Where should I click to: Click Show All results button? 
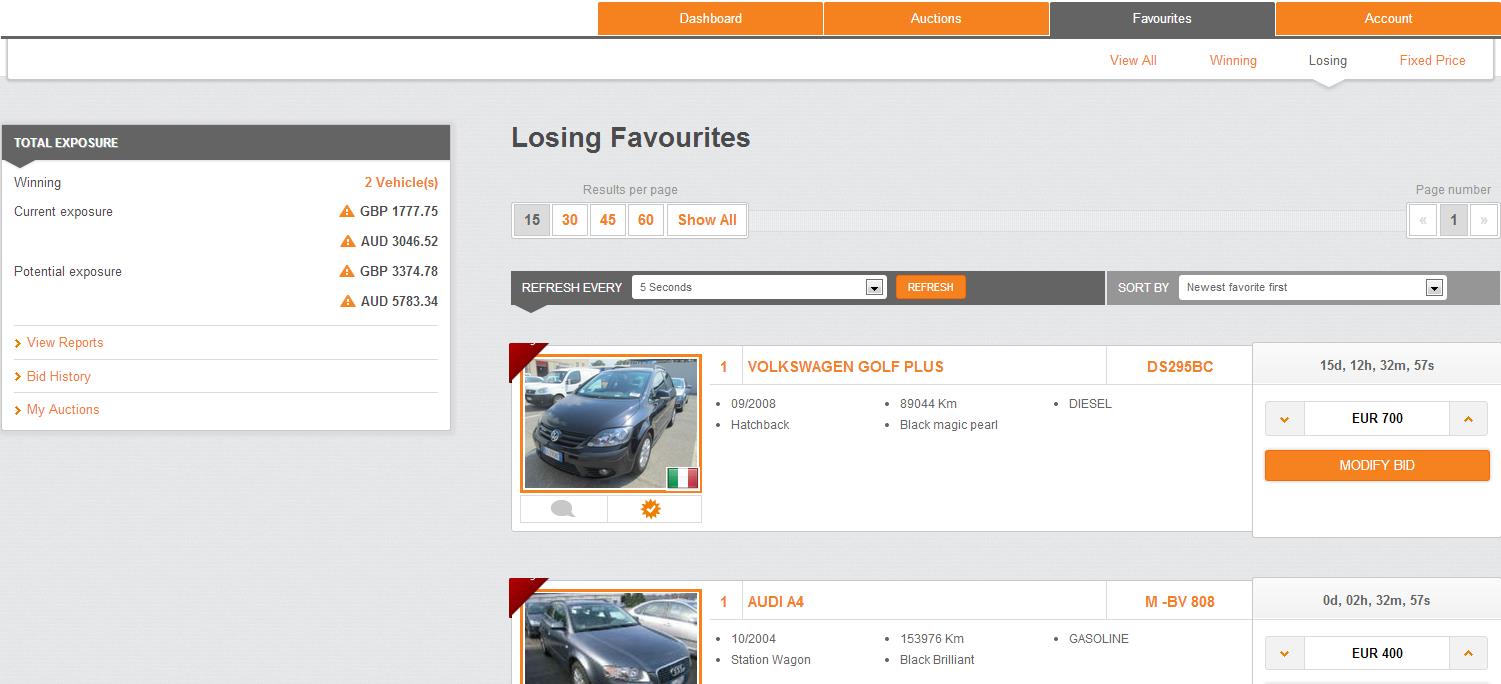(x=707, y=220)
